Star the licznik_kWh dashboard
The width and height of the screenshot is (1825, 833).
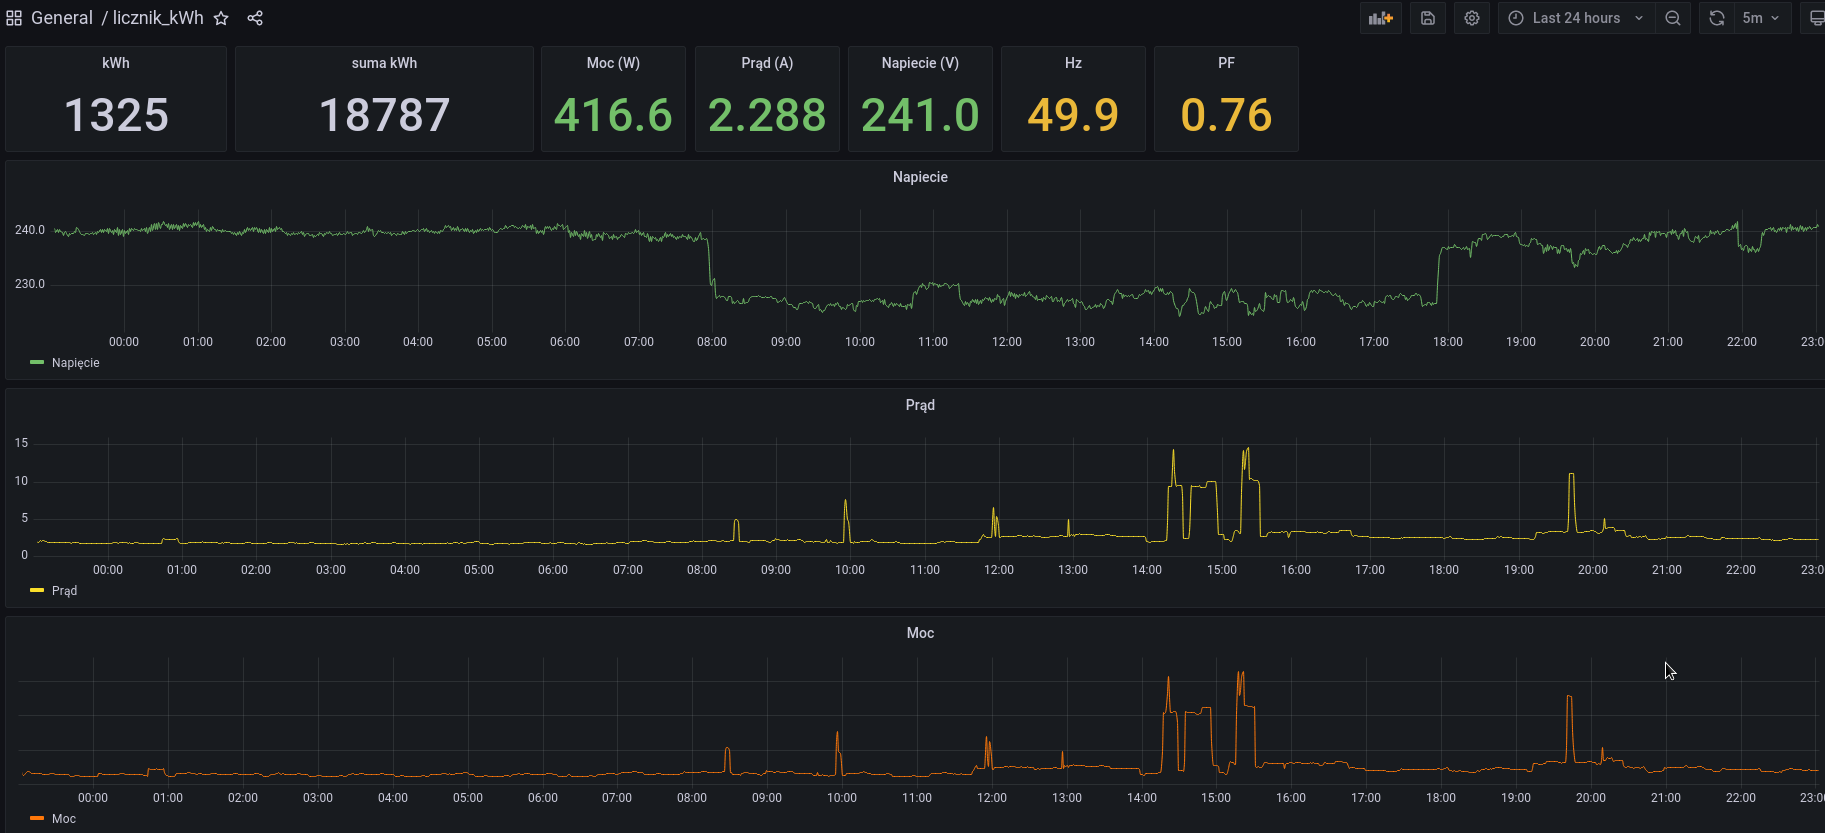221,18
